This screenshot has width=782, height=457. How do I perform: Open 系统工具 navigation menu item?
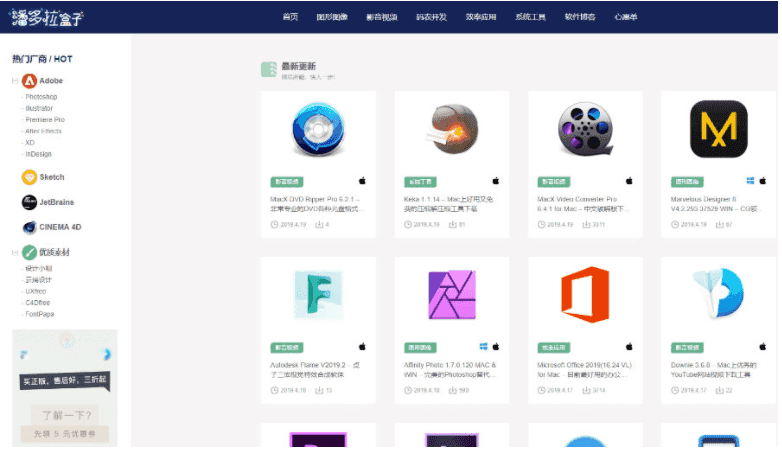(x=530, y=17)
